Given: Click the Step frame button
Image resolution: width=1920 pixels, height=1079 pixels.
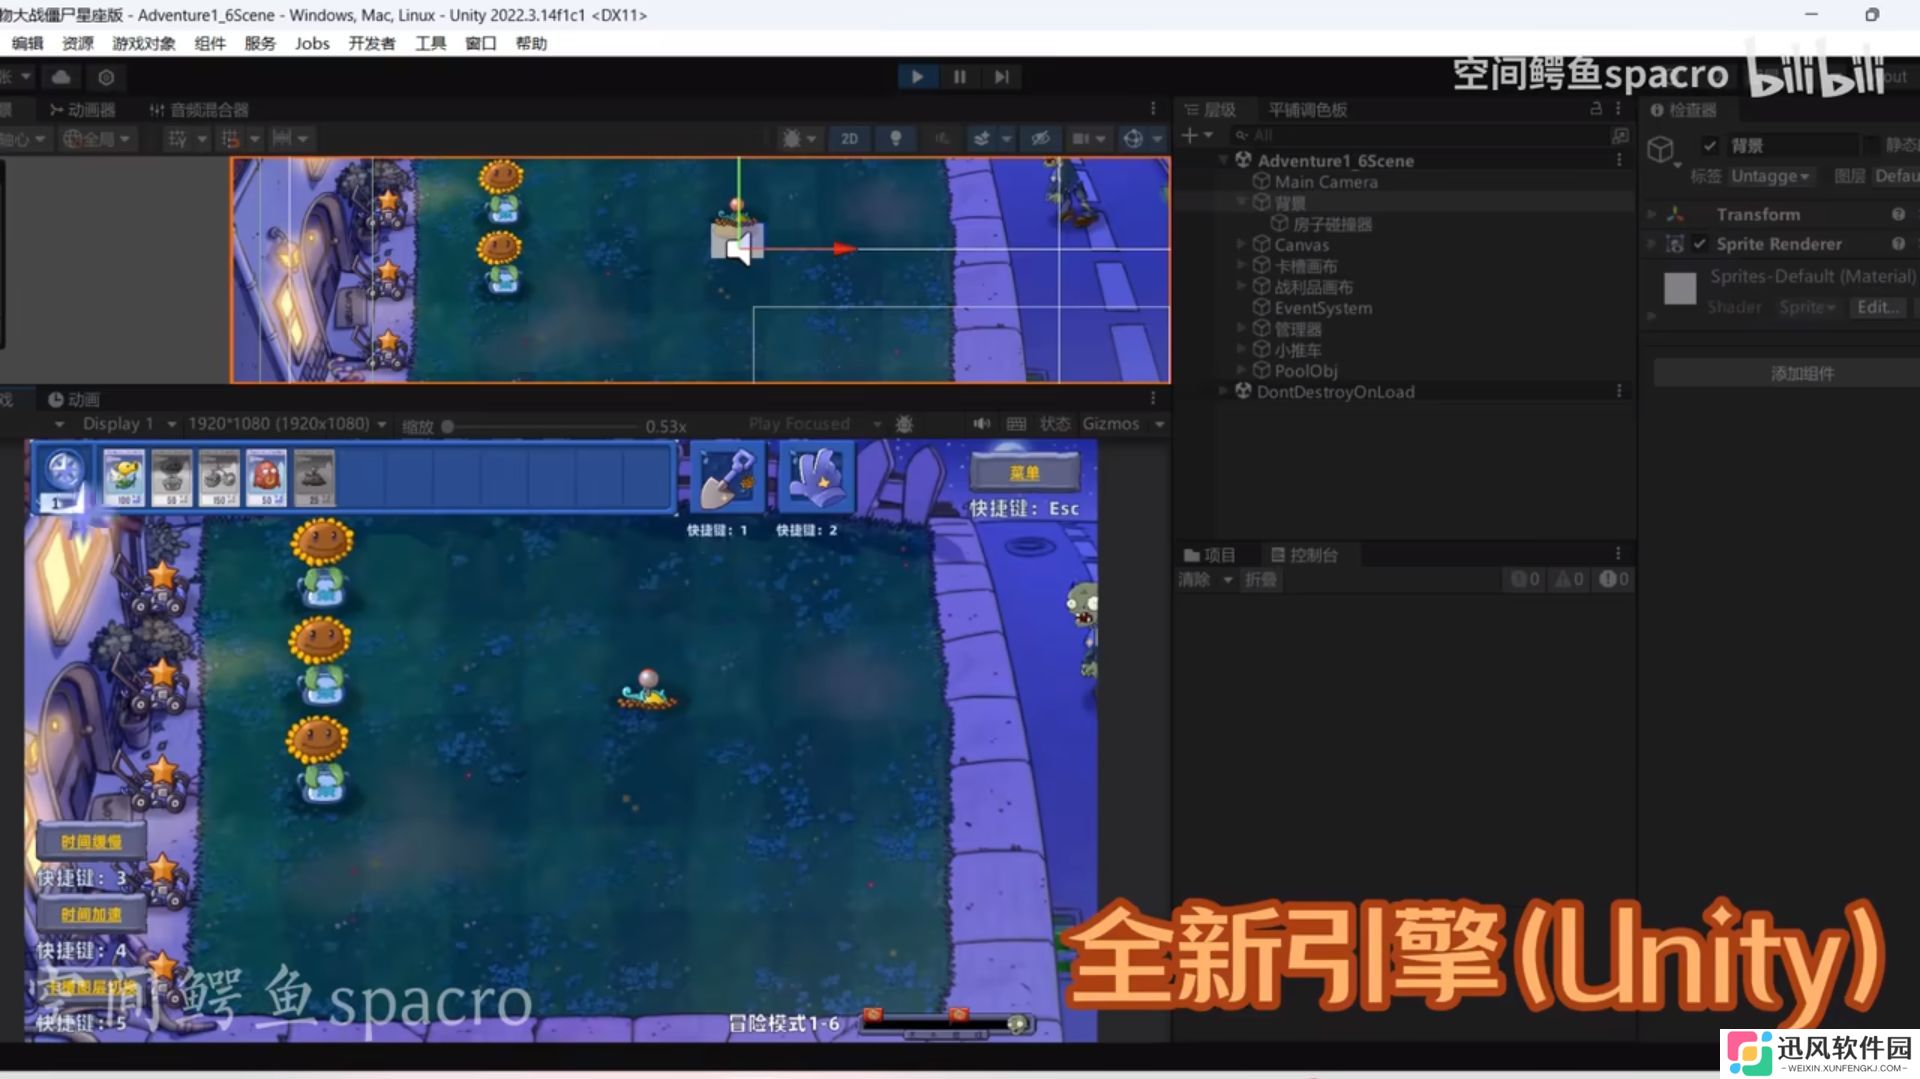Looking at the screenshot, I should [x=1002, y=77].
